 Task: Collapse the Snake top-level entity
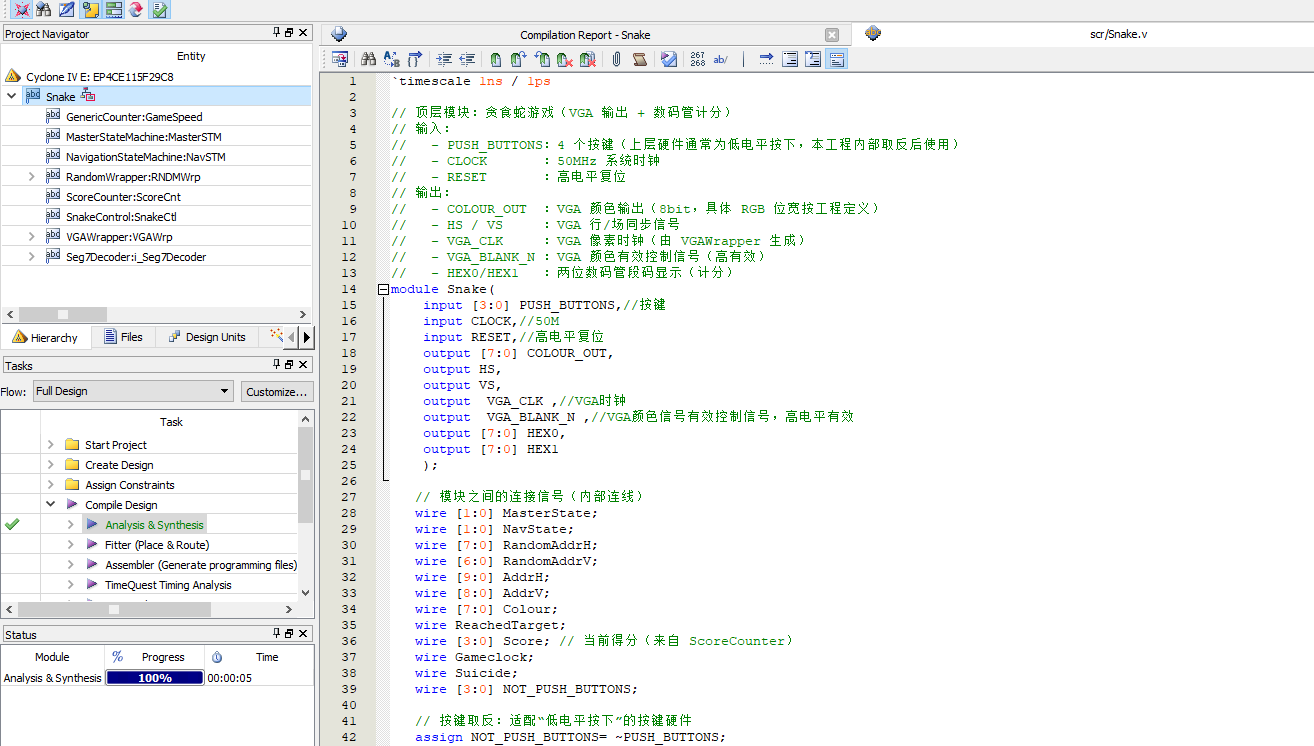pyautogui.click(x=11, y=96)
